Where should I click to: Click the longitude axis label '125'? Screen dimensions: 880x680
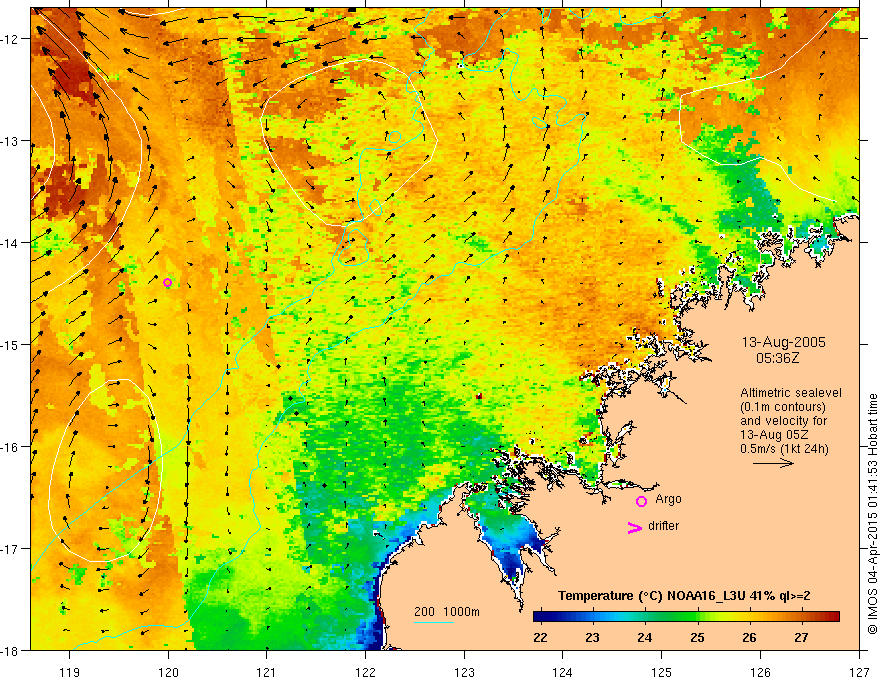click(662, 672)
